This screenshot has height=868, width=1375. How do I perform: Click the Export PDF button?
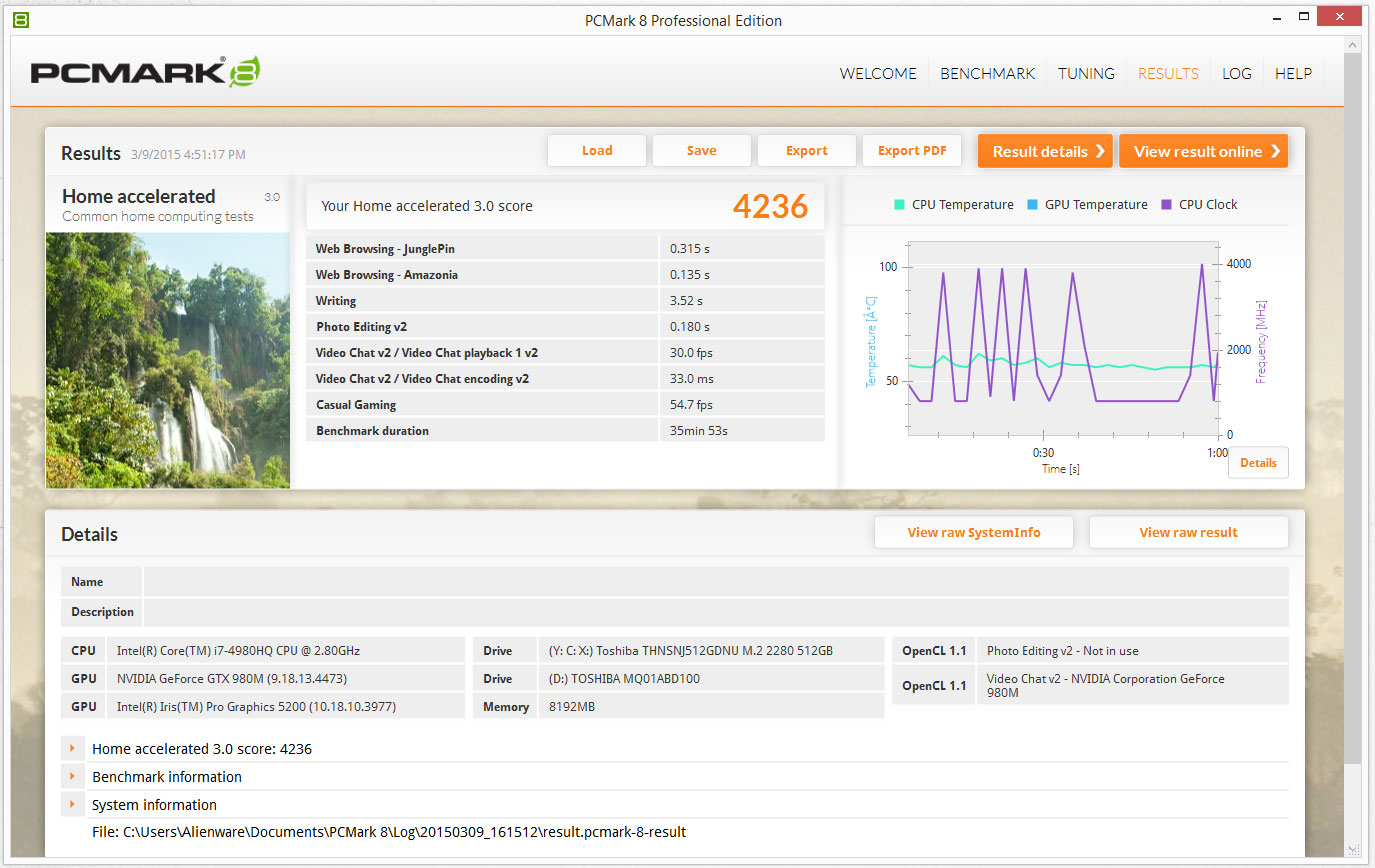912,151
